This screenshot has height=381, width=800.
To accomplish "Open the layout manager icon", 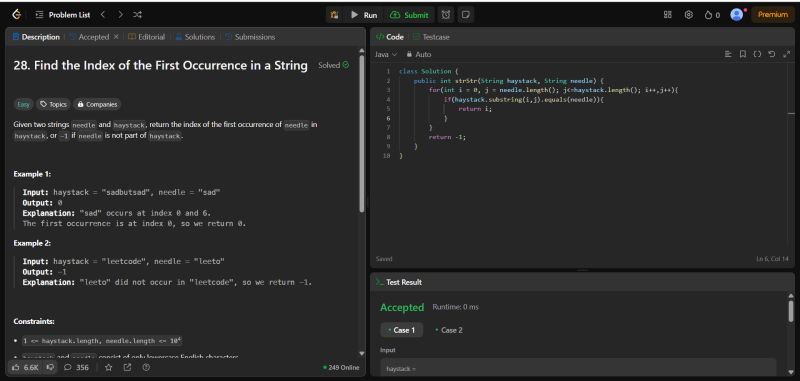I will coord(667,15).
